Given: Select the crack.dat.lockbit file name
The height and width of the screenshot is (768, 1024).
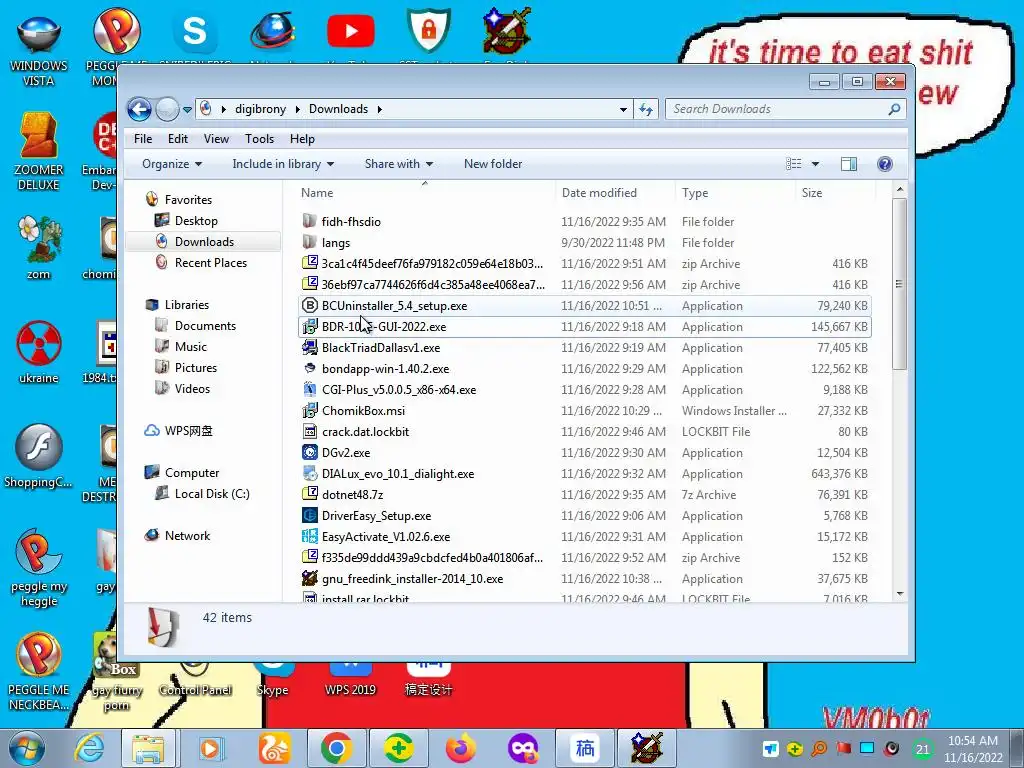Looking at the screenshot, I should (x=365, y=432).
